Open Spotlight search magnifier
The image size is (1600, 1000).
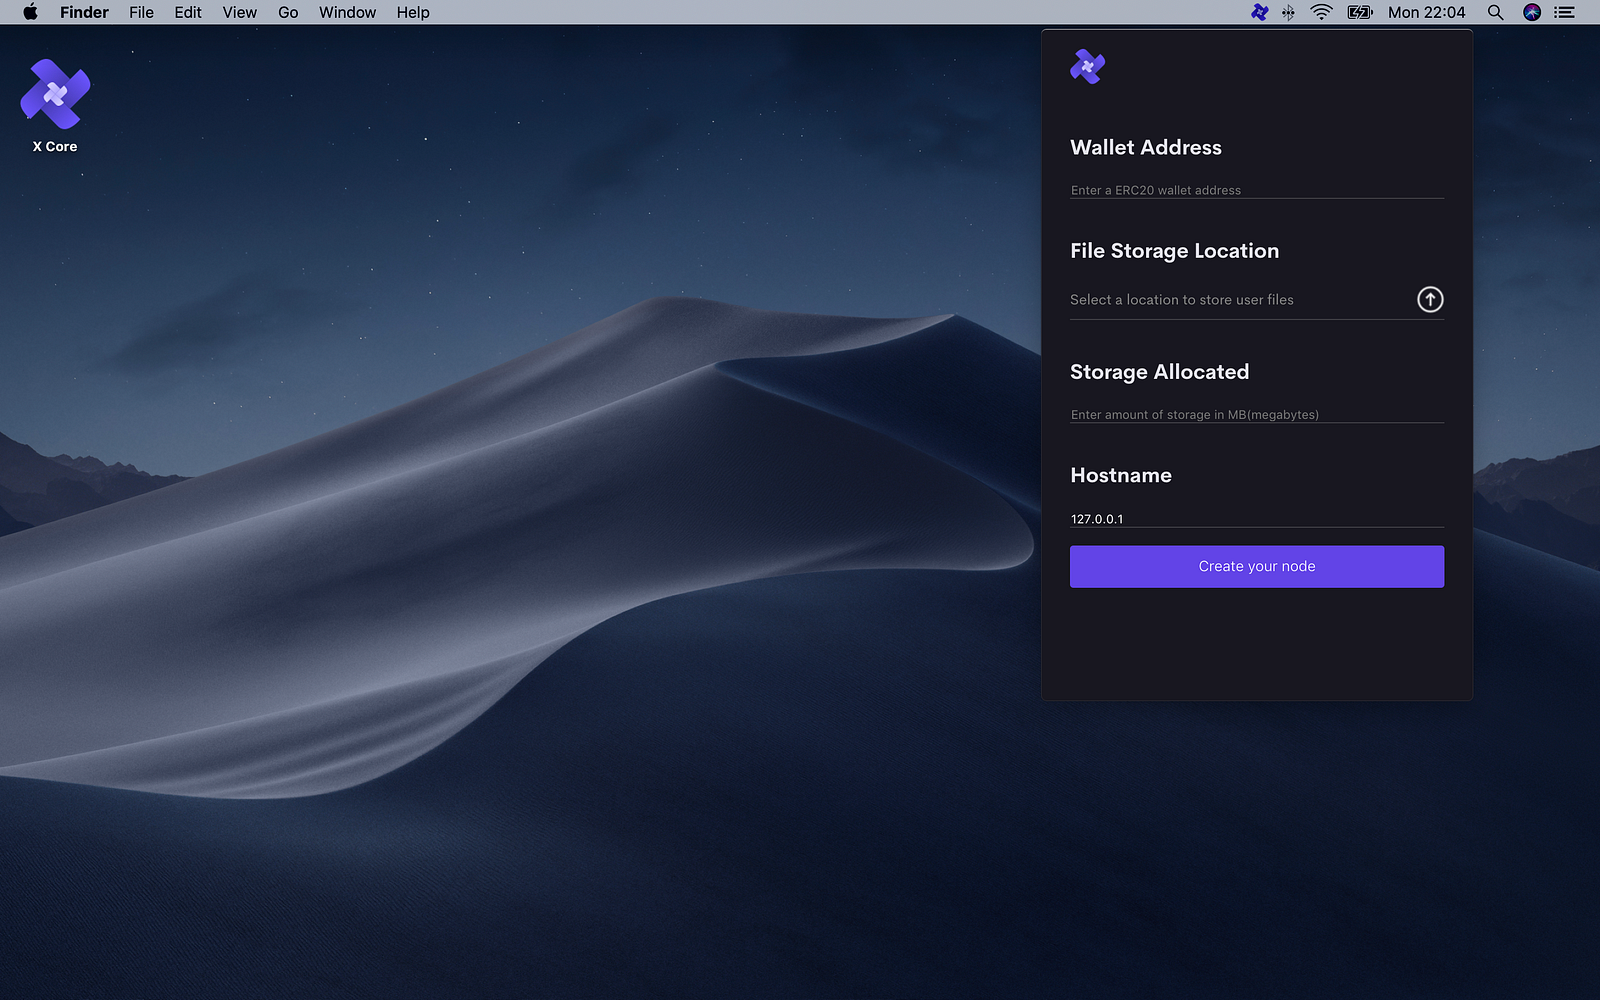(x=1495, y=12)
